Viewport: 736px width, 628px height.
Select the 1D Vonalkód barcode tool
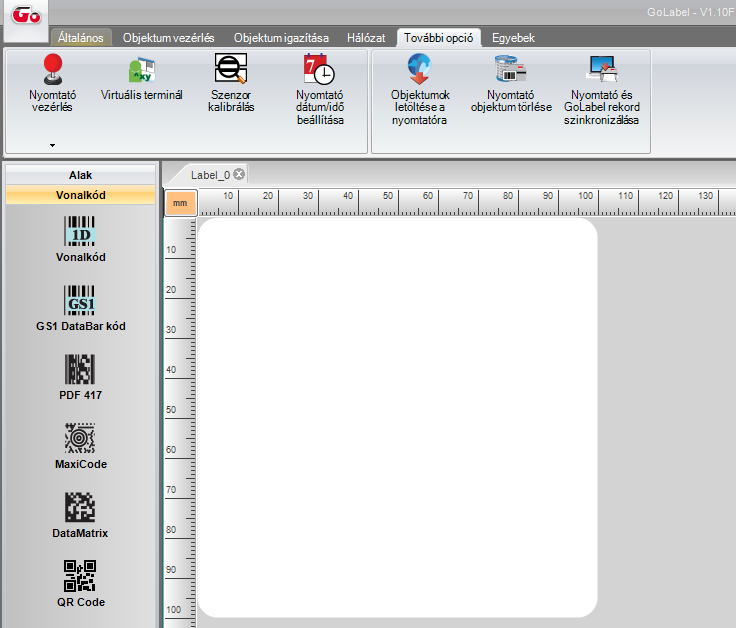point(80,239)
